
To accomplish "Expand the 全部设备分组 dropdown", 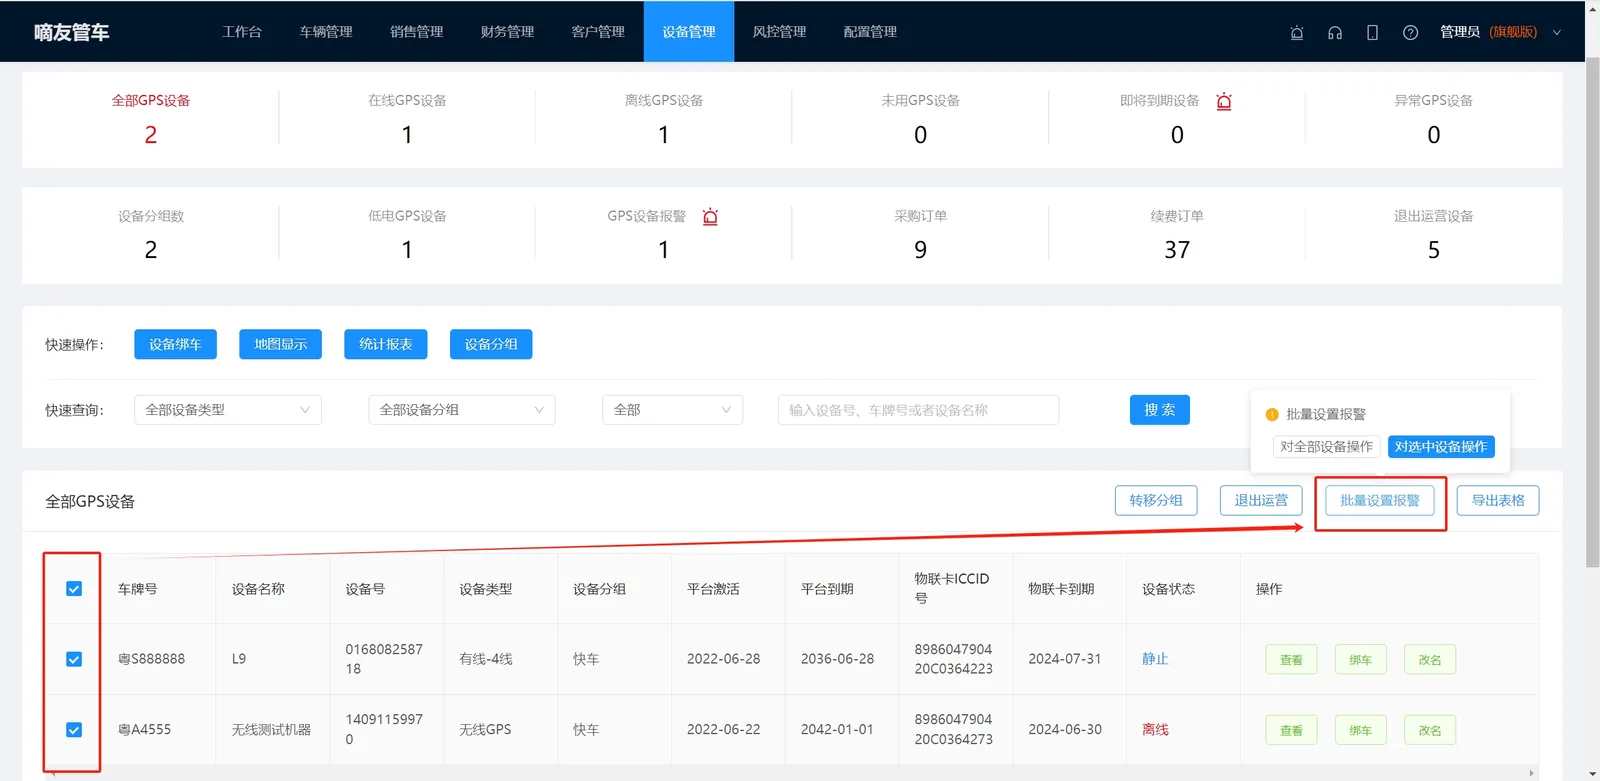I will click(x=462, y=410).
